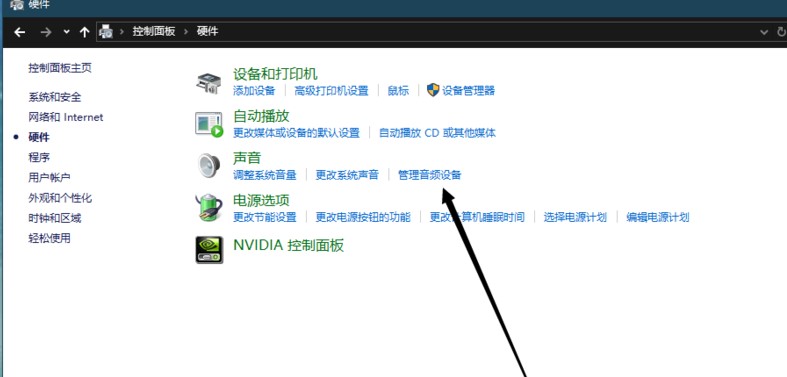Open 选择电源计划 link
Image resolution: width=787 pixels, height=377 pixels.
[x=575, y=217]
